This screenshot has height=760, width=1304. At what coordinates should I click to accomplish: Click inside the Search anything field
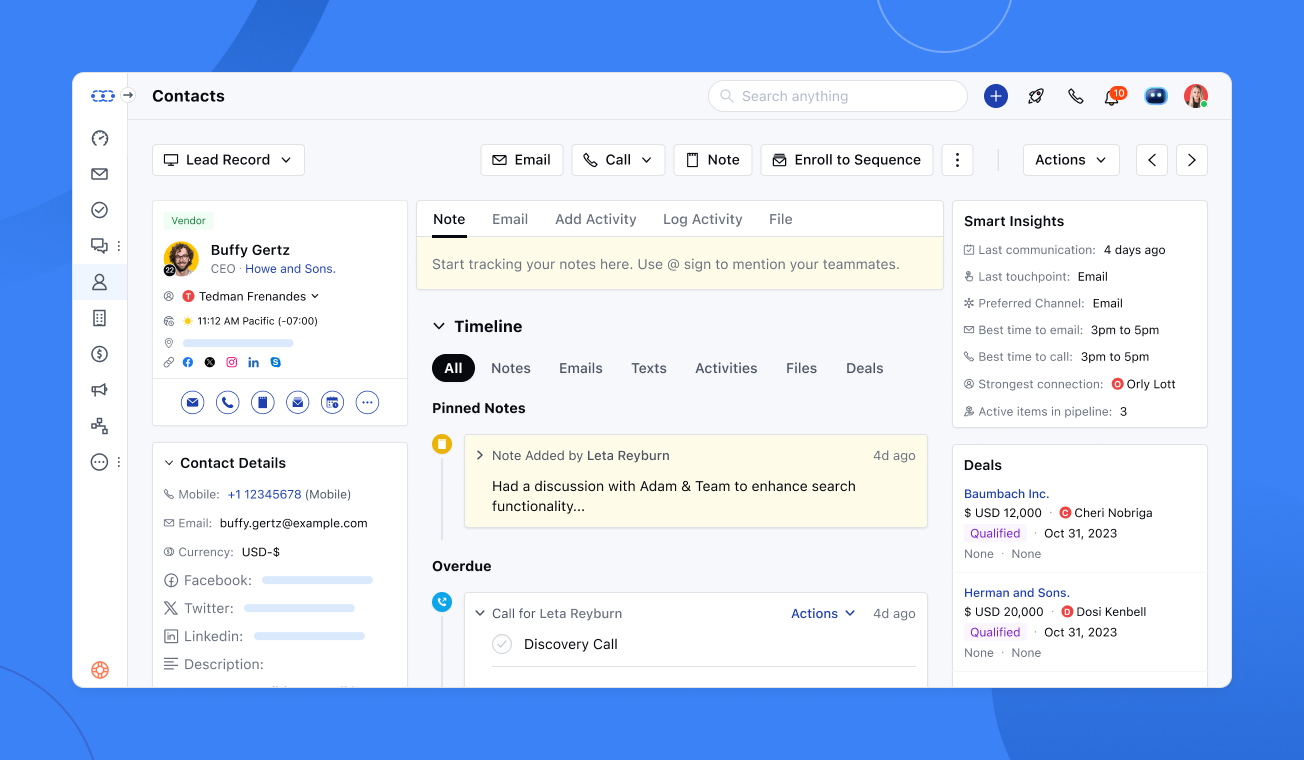(x=837, y=96)
